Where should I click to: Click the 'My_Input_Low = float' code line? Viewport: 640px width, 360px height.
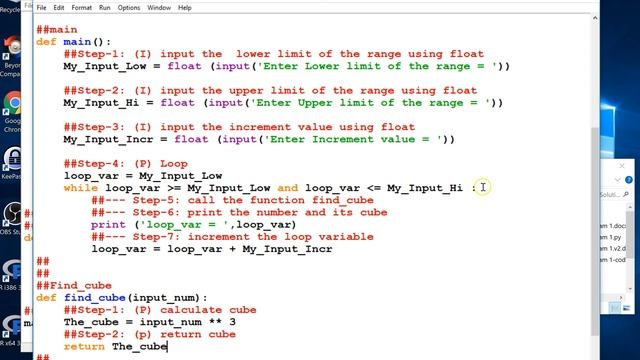(287, 66)
